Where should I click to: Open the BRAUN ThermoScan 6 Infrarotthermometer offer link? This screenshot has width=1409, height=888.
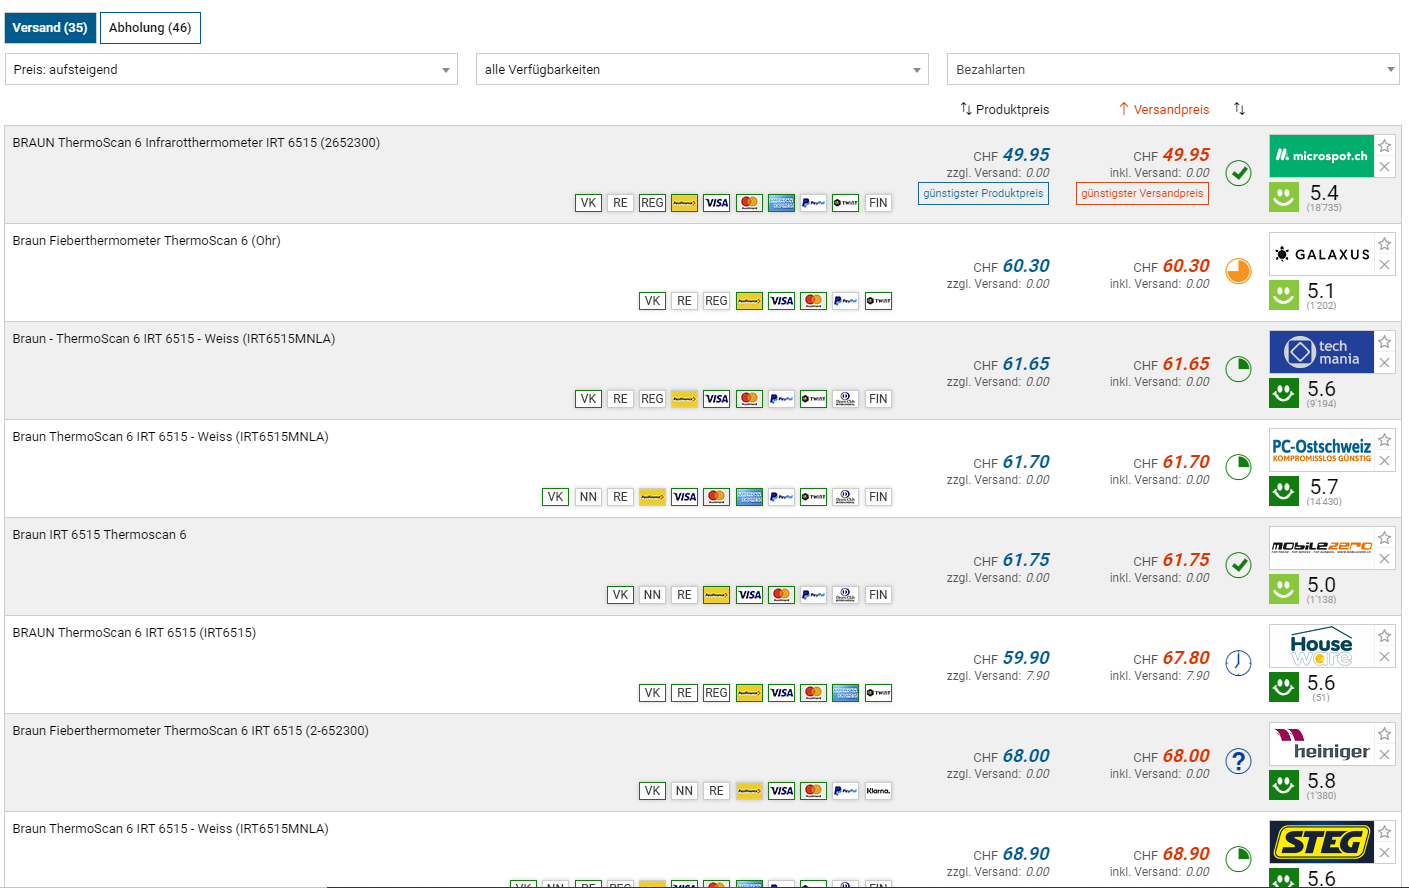click(196, 143)
